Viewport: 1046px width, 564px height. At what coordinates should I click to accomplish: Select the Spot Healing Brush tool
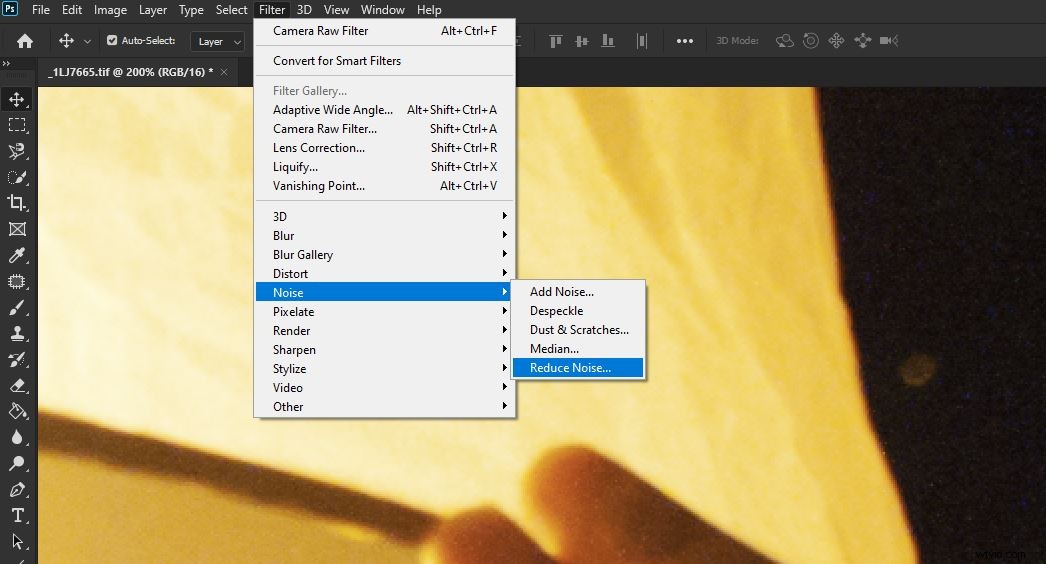click(17, 281)
